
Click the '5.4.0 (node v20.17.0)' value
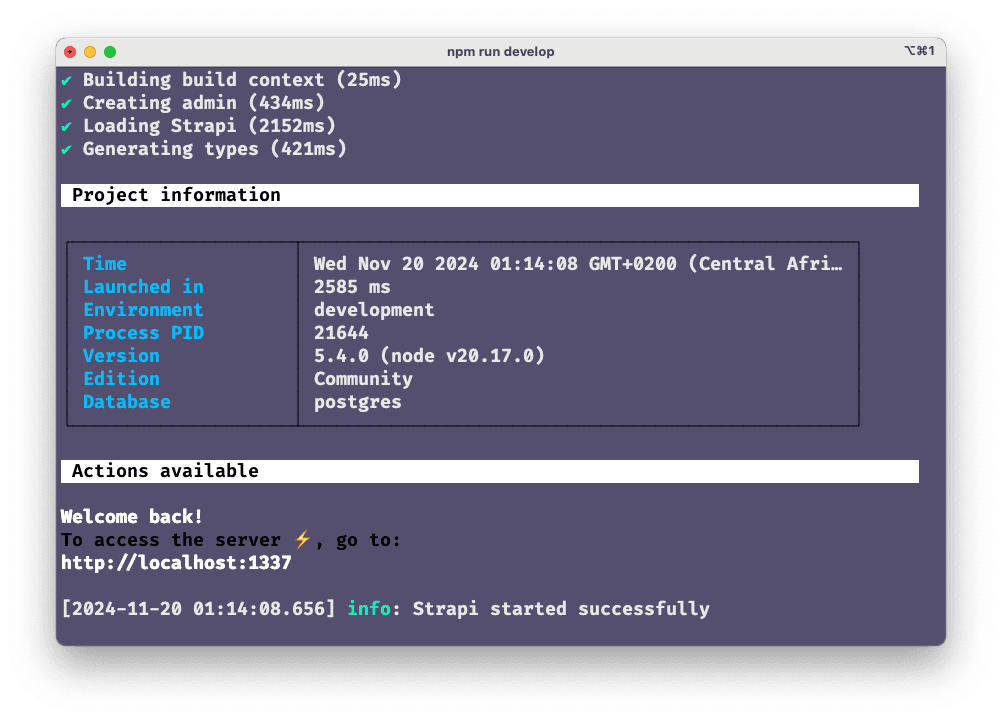coord(429,356)
